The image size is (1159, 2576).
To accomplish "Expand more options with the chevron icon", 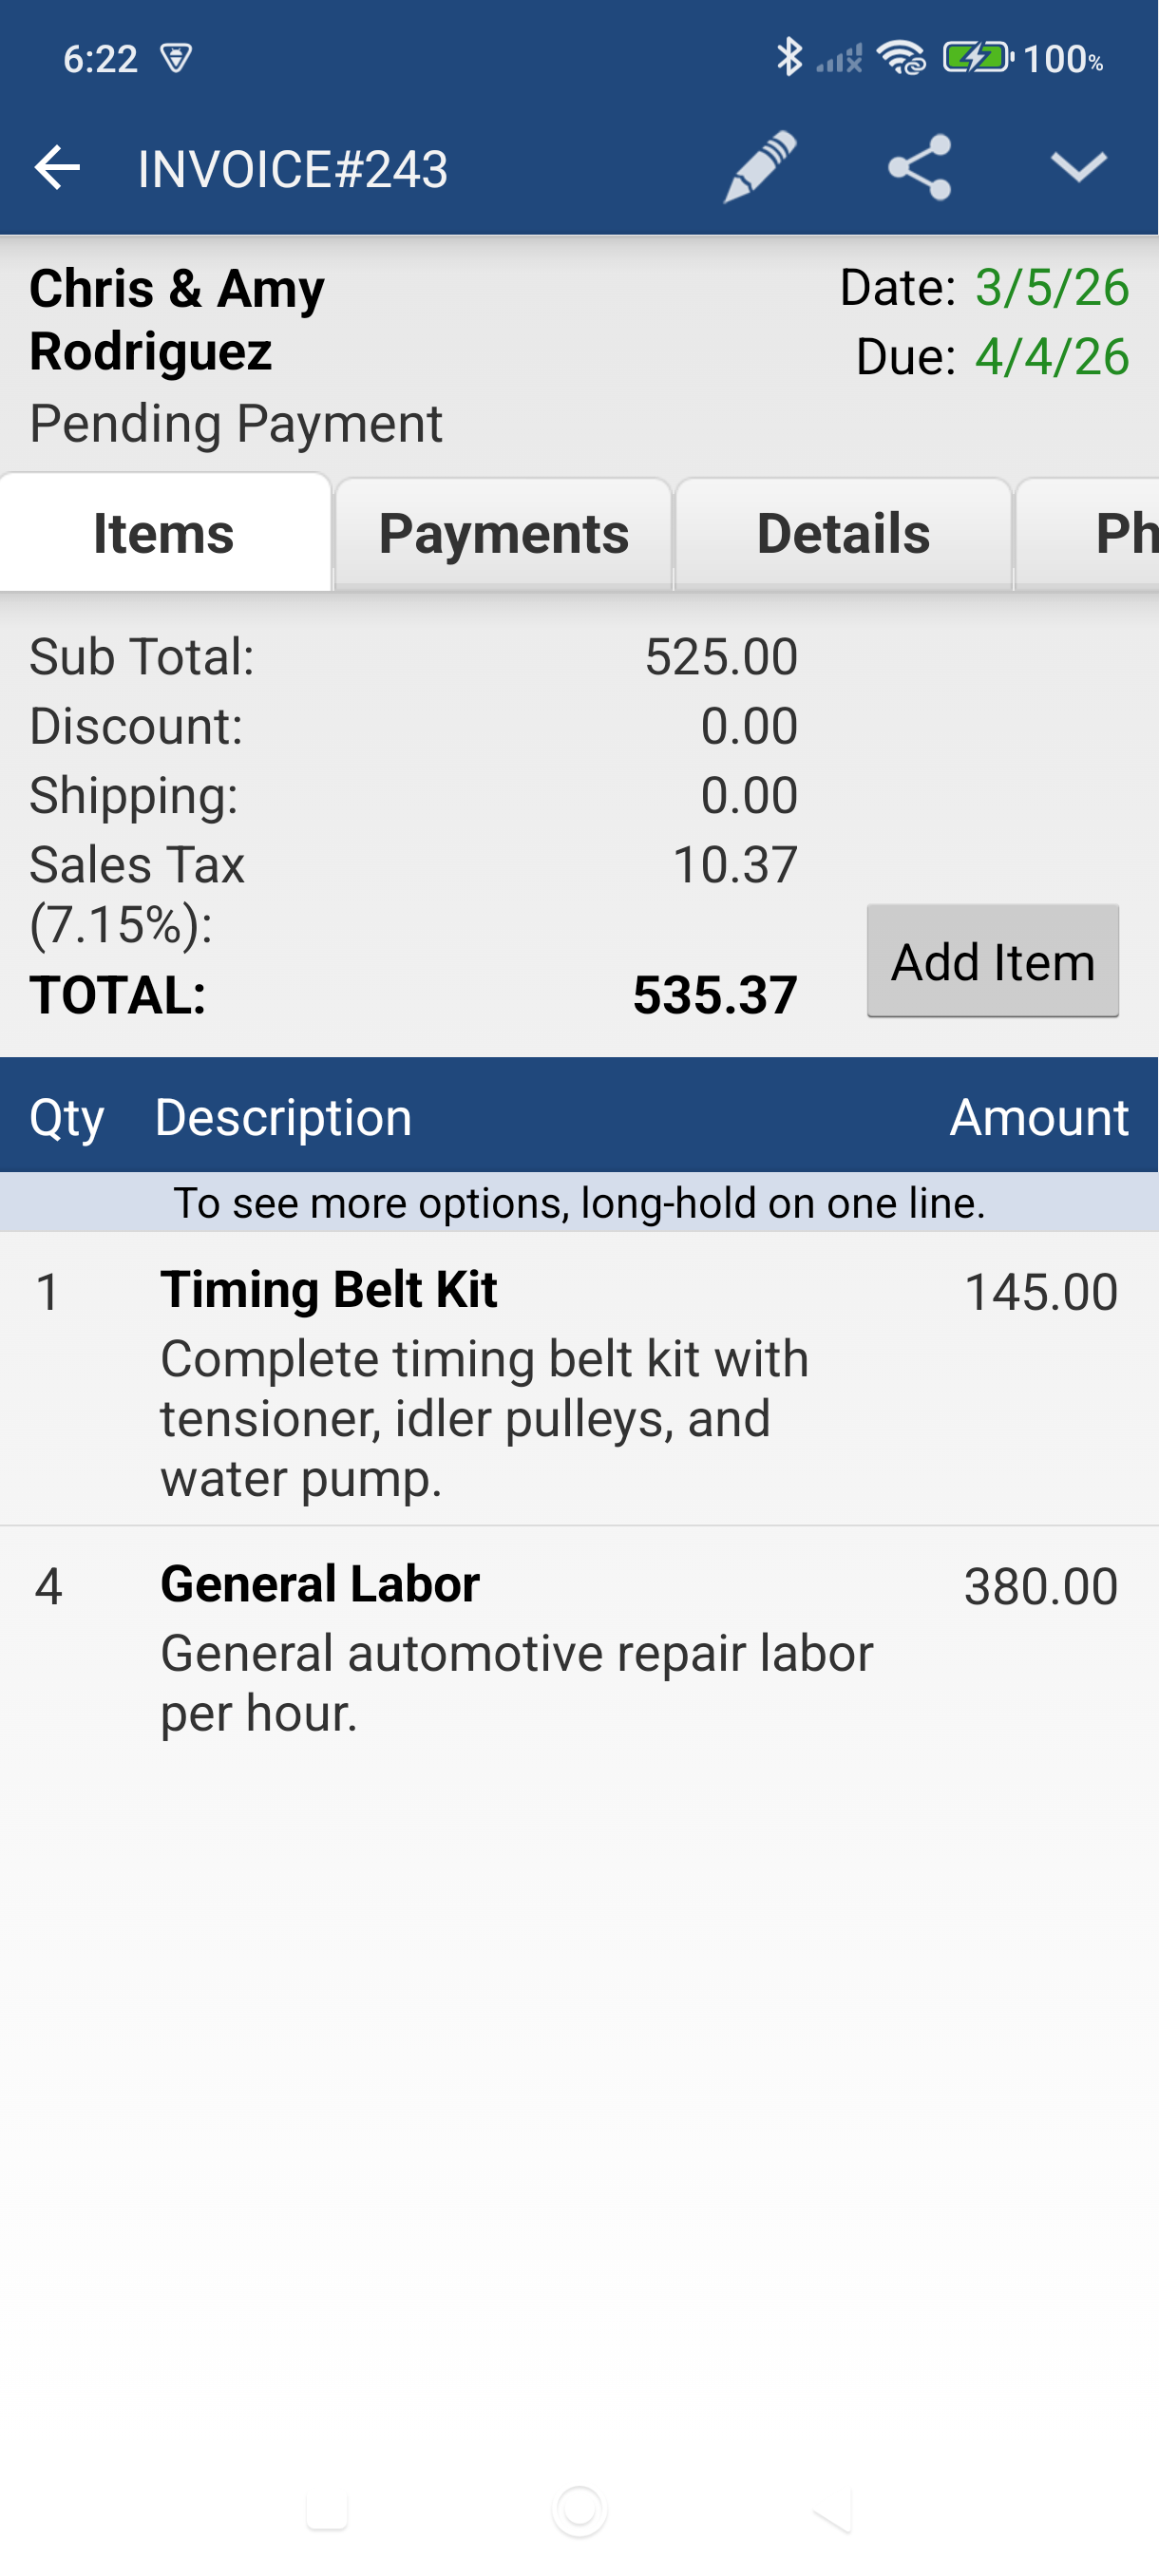I will (1078, 168).
